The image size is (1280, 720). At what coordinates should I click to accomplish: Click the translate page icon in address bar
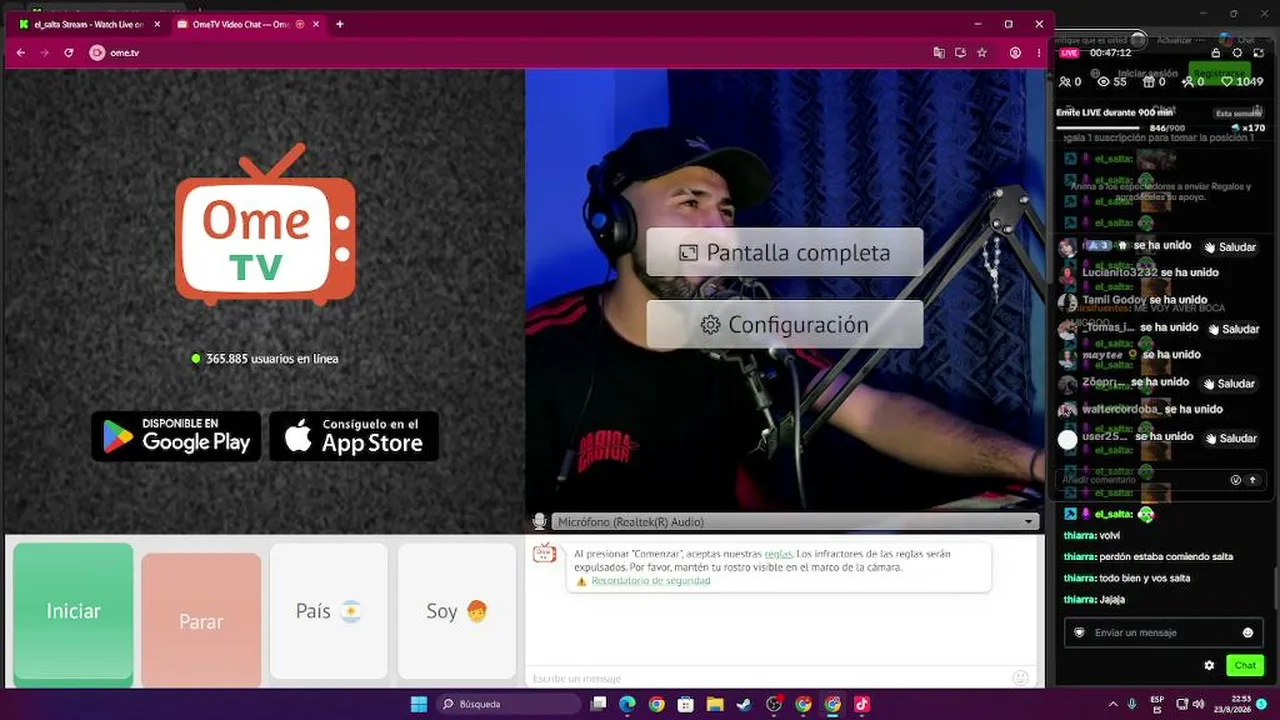pos(939,53)
